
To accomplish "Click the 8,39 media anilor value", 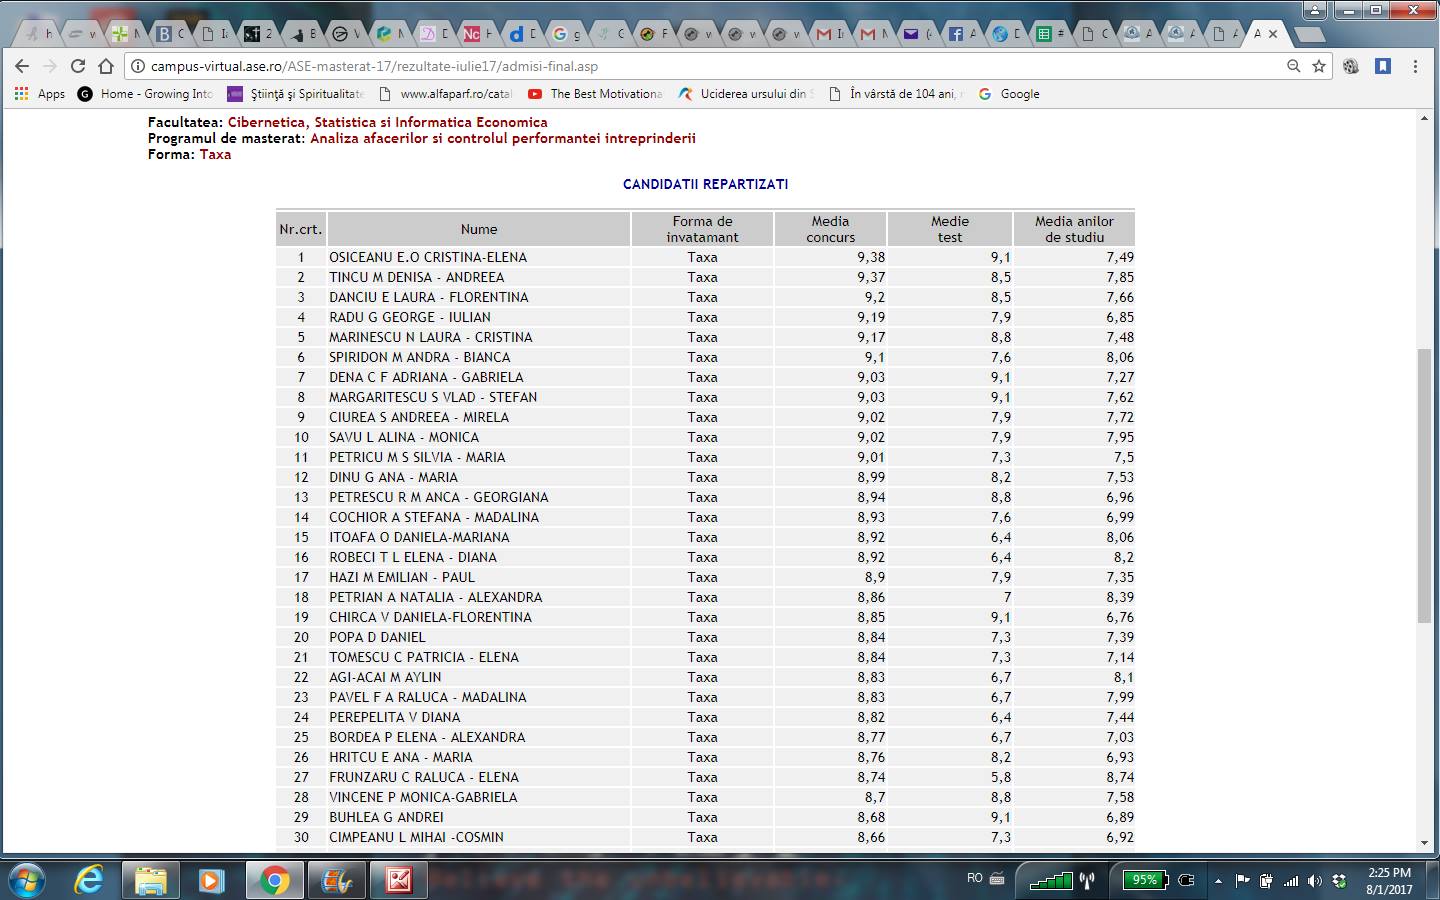I will (x=1120, y=597).
